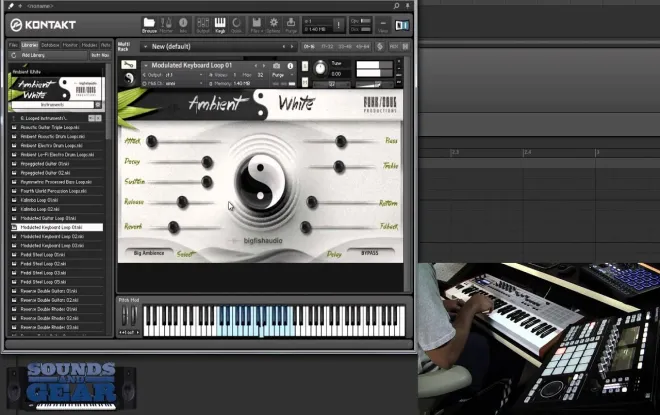This screenshot has height=415, width=660.
Task: Toggle instrument Mute button
Action: 305,82
